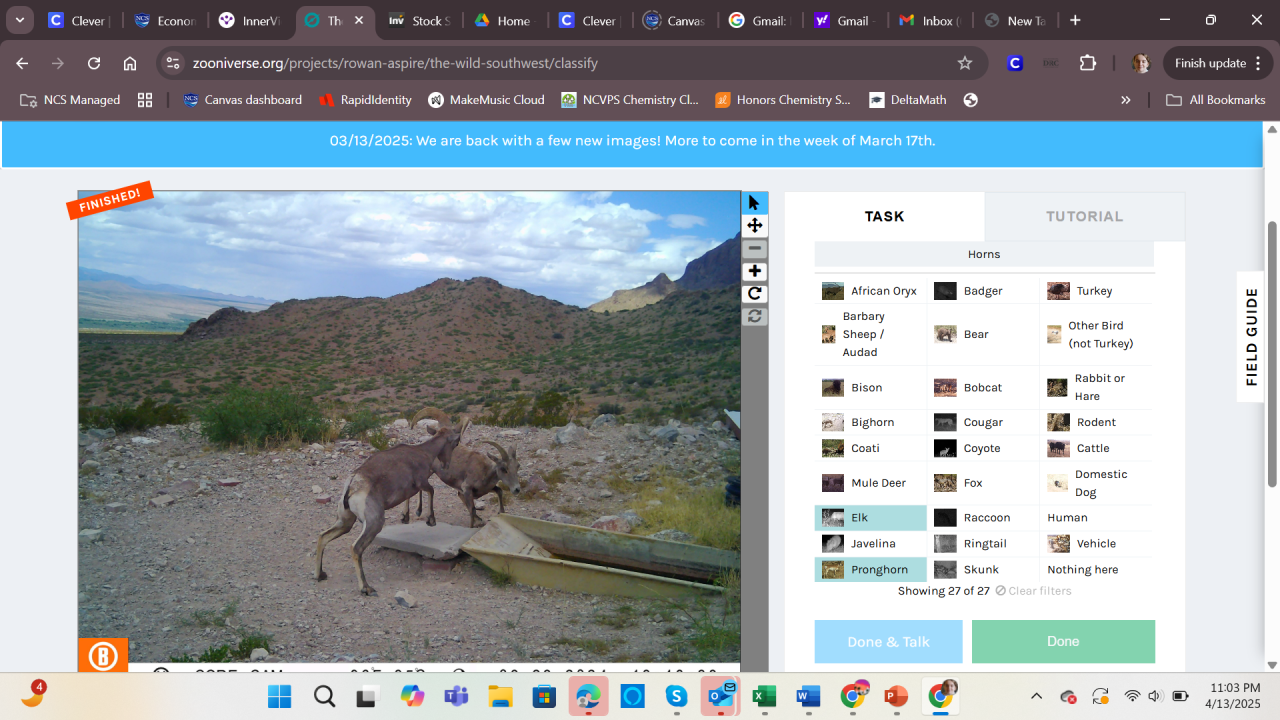Screen dimensions: 1280x720
Task: Click the Done button
Action: (x=1063, y=642)
